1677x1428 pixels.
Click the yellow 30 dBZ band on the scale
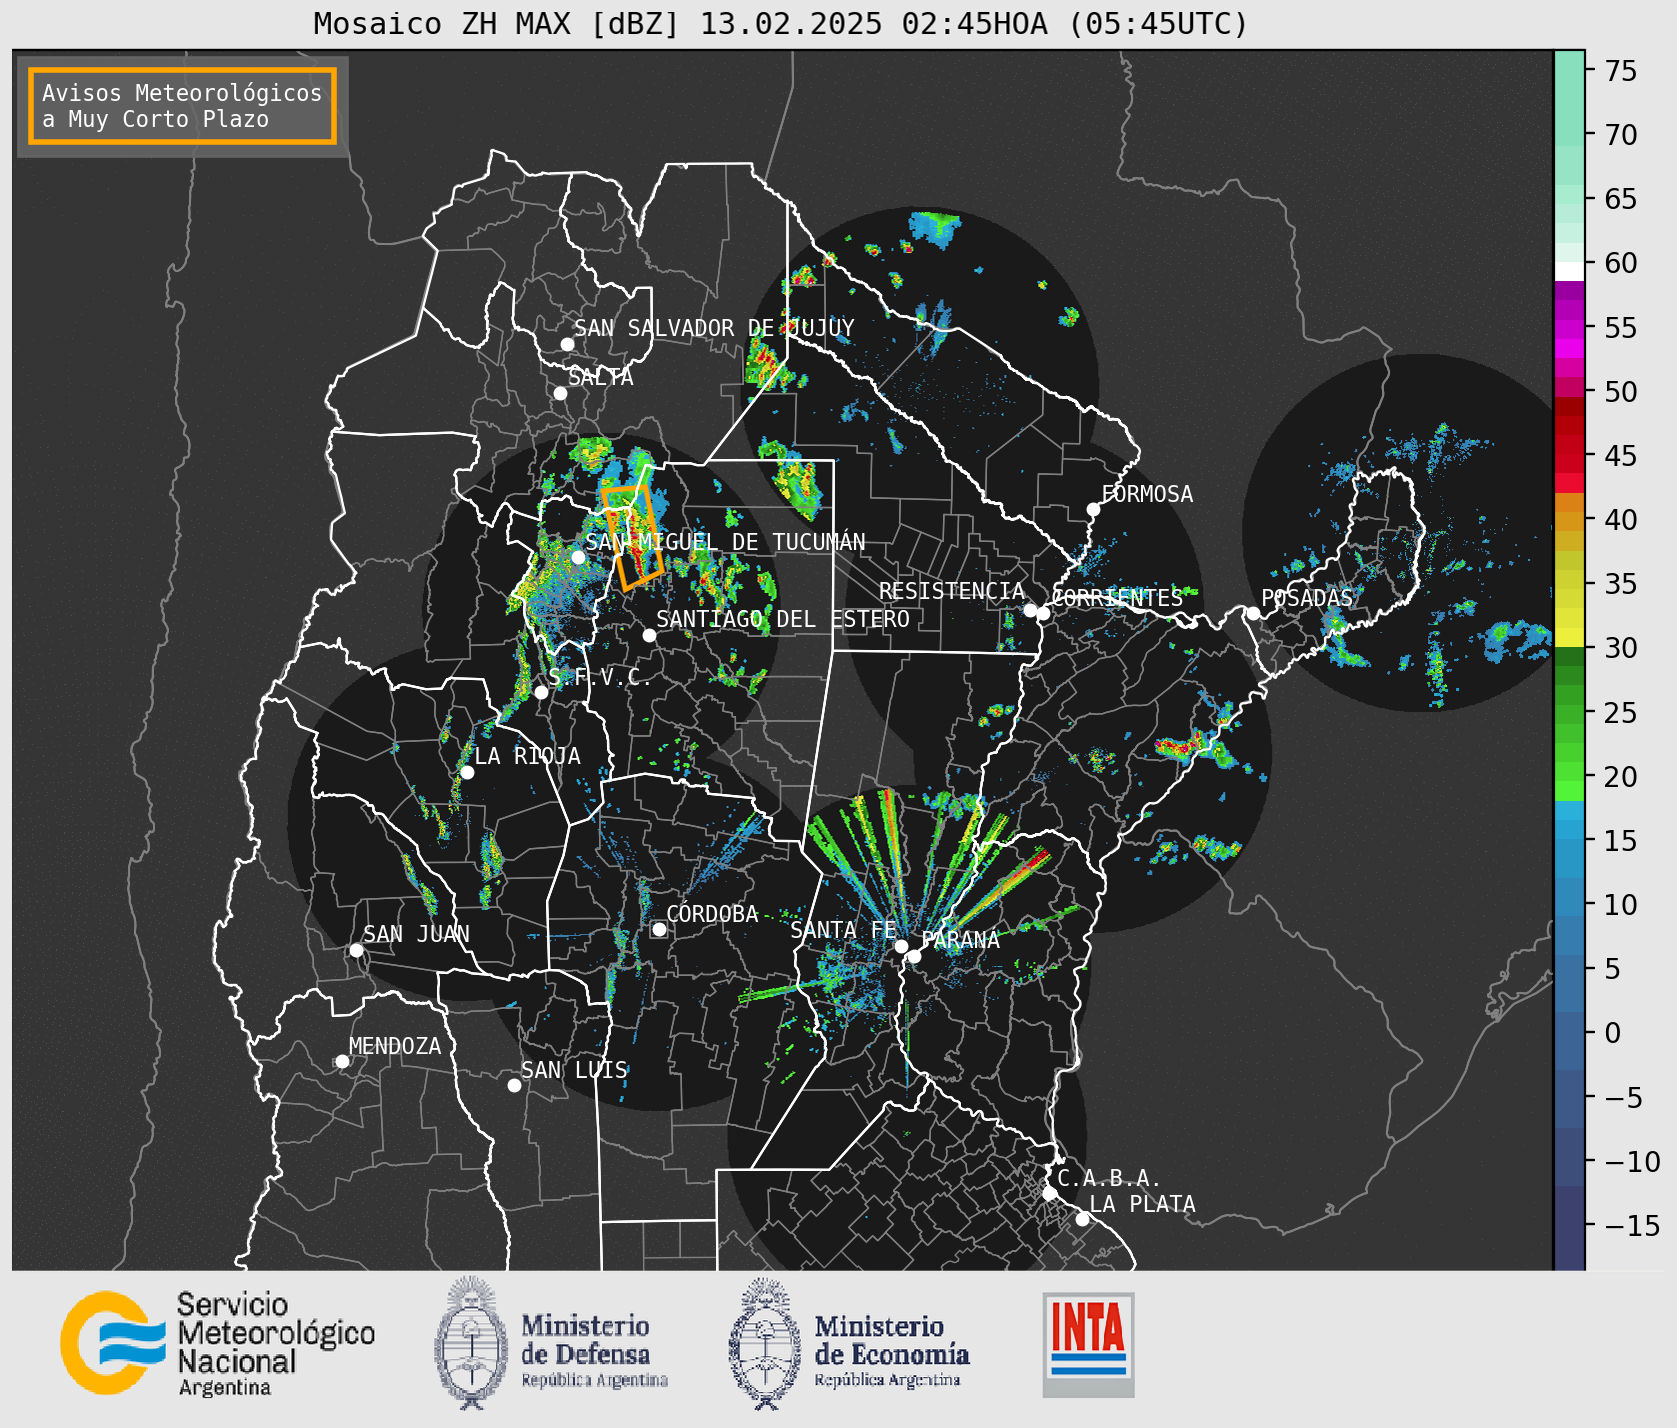pos(1569,637)
